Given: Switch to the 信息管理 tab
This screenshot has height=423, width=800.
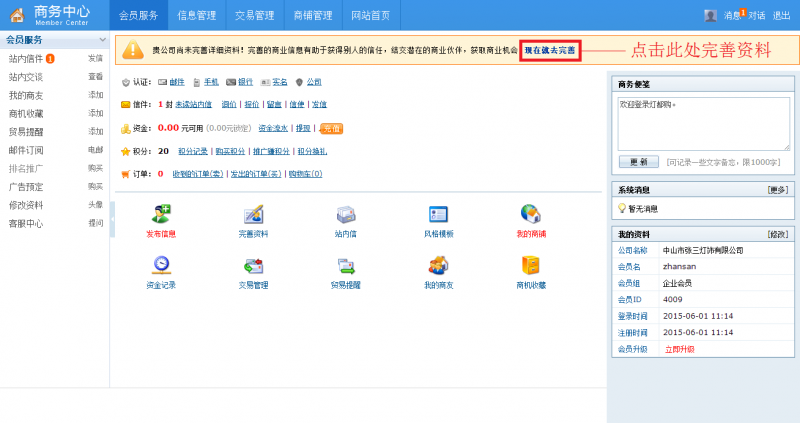Looking at the screenshot, I should pyautogui.click(x=196, y=15).
